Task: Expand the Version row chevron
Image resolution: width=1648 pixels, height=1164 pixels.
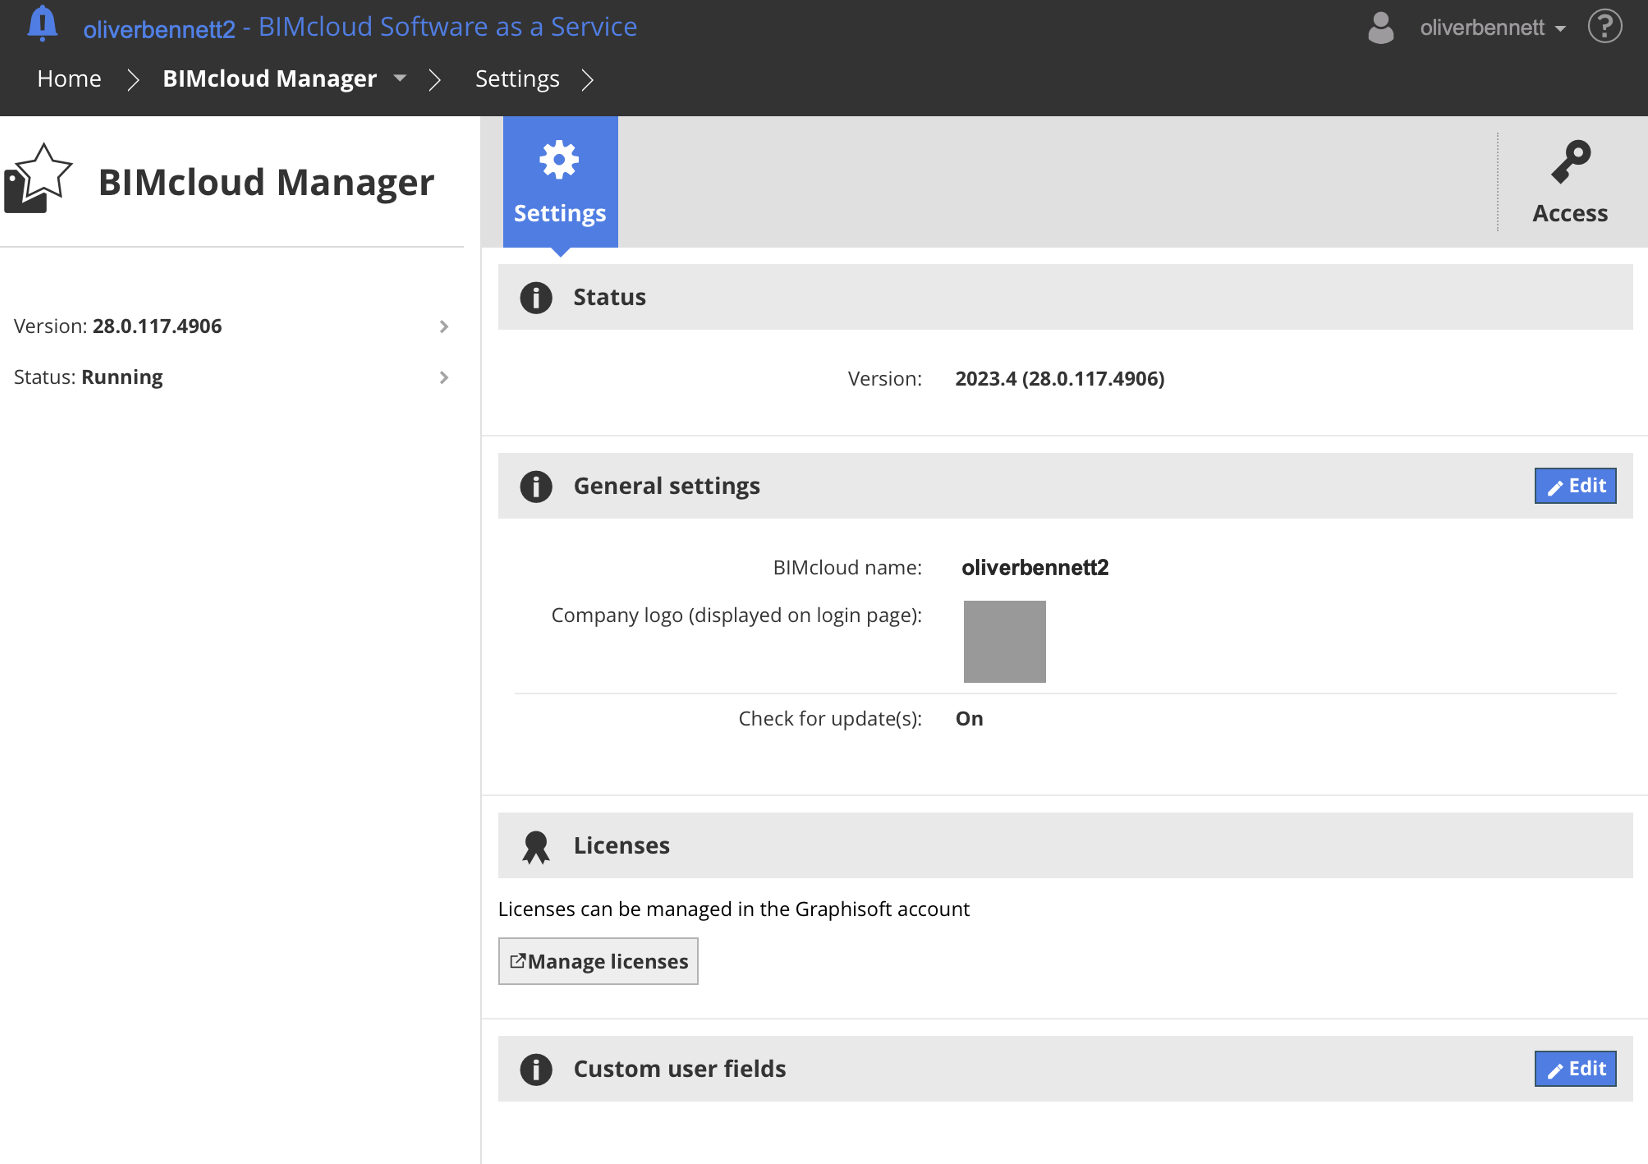Action: [444, 327]
